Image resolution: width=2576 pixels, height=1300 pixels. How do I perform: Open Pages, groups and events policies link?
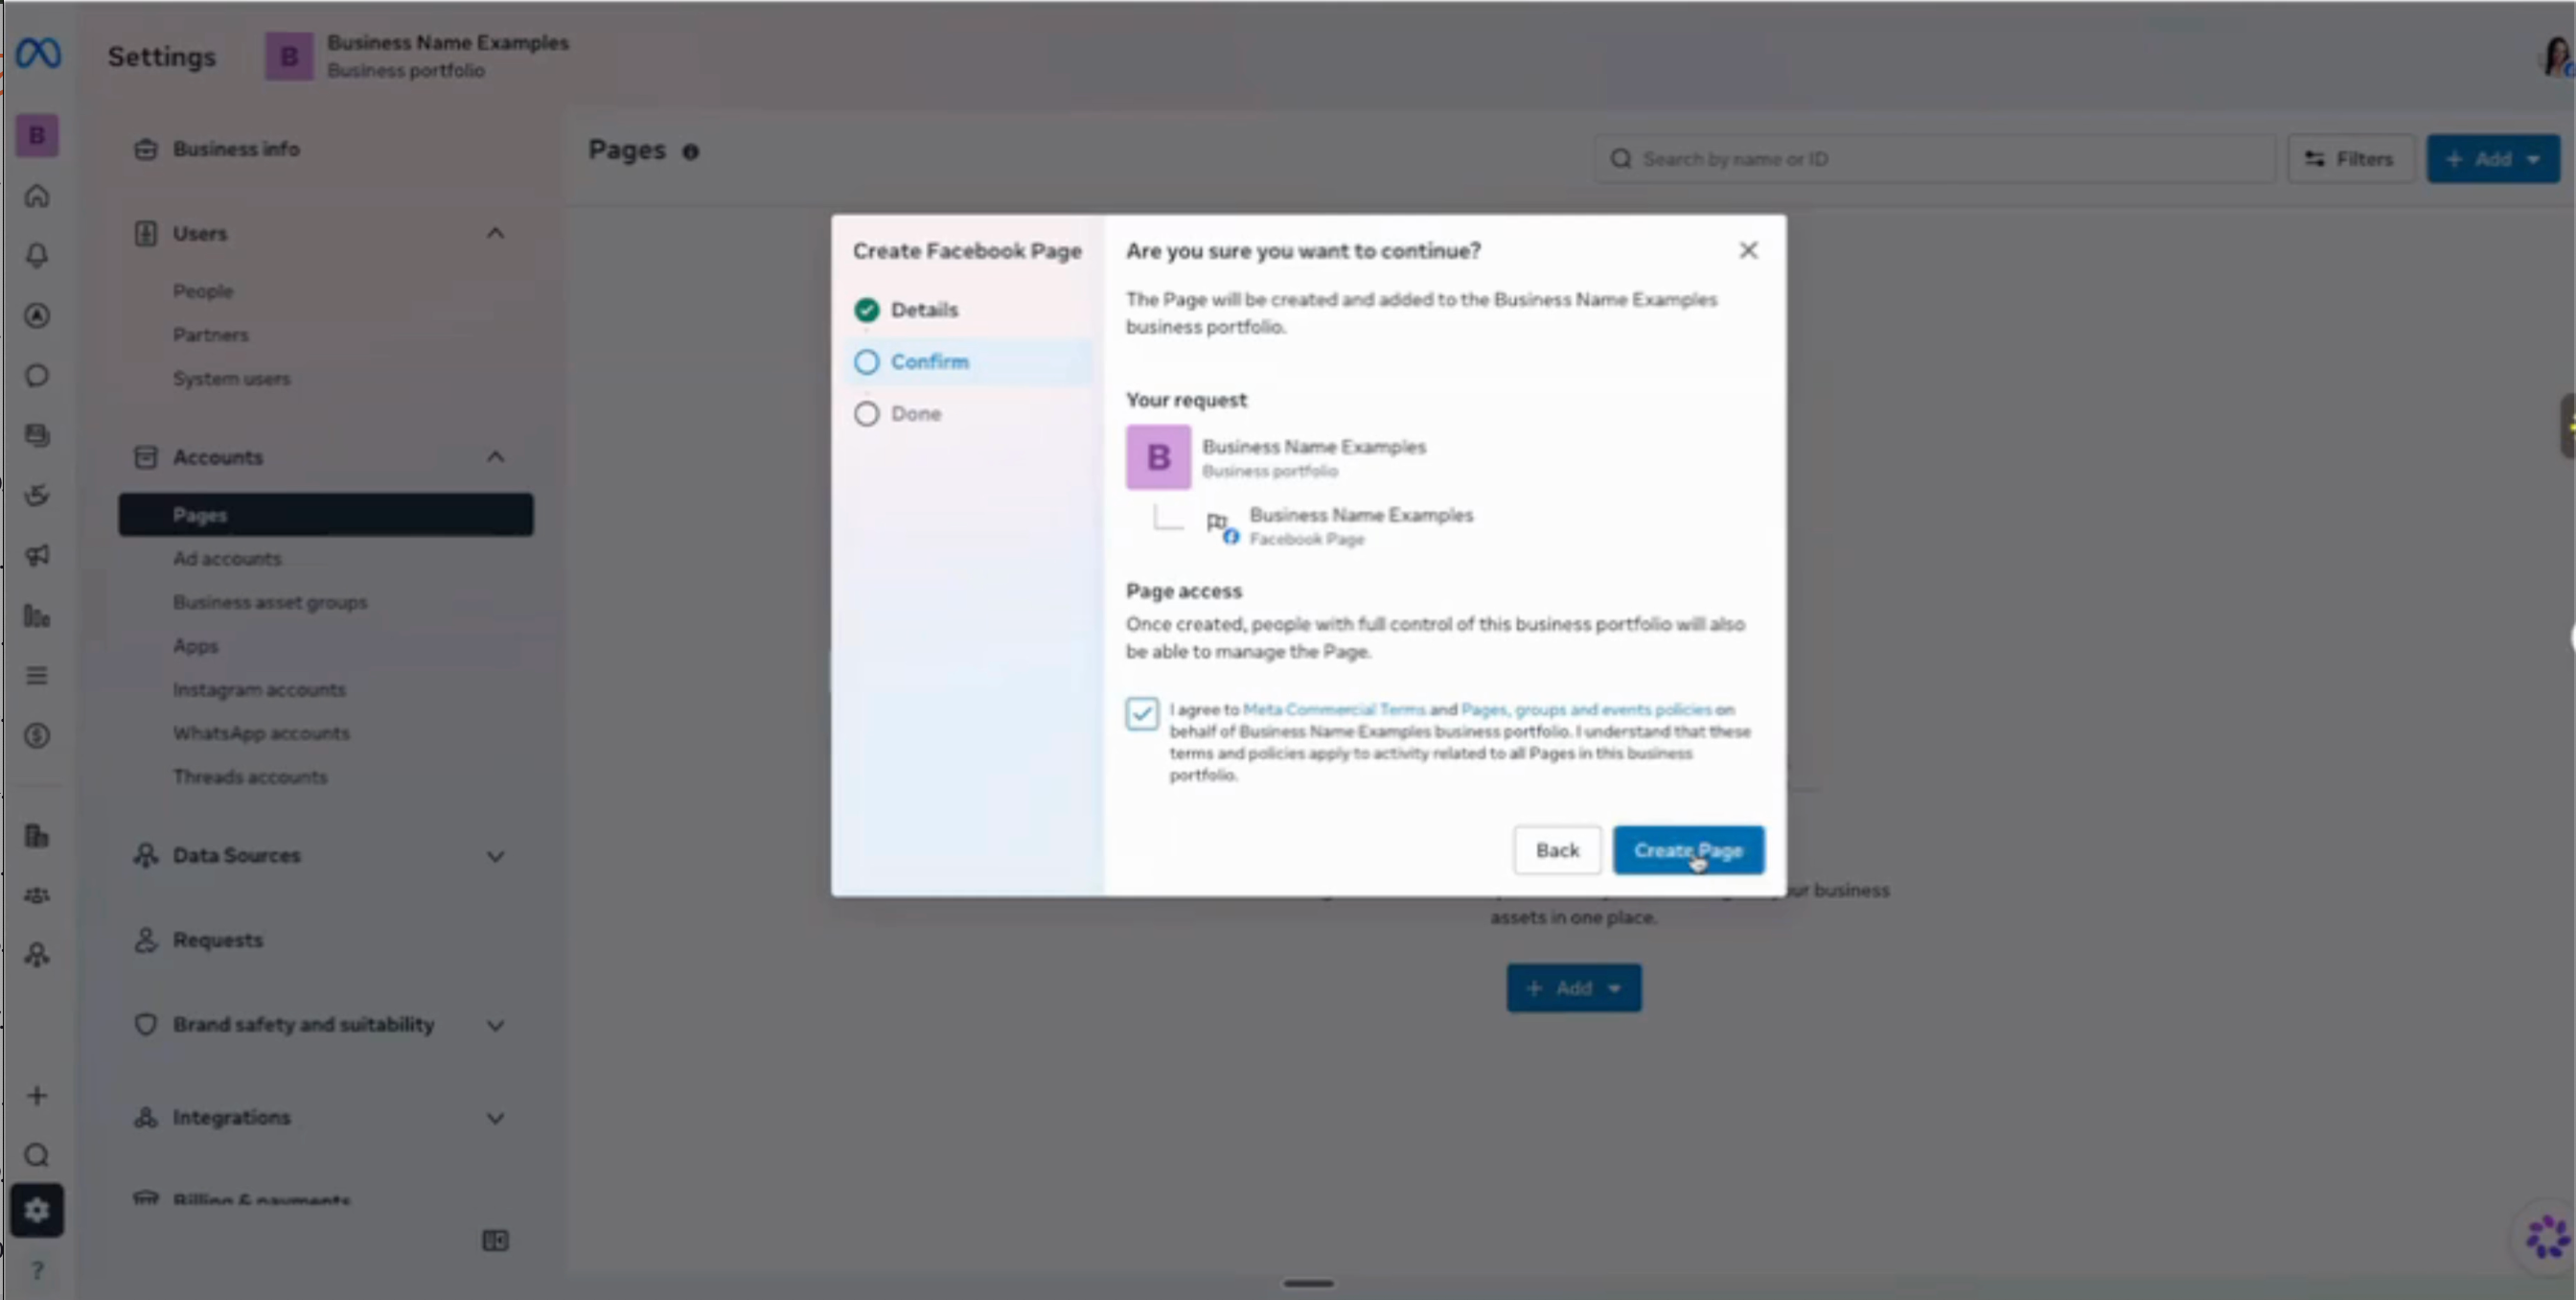click(x=1586, y=709)
